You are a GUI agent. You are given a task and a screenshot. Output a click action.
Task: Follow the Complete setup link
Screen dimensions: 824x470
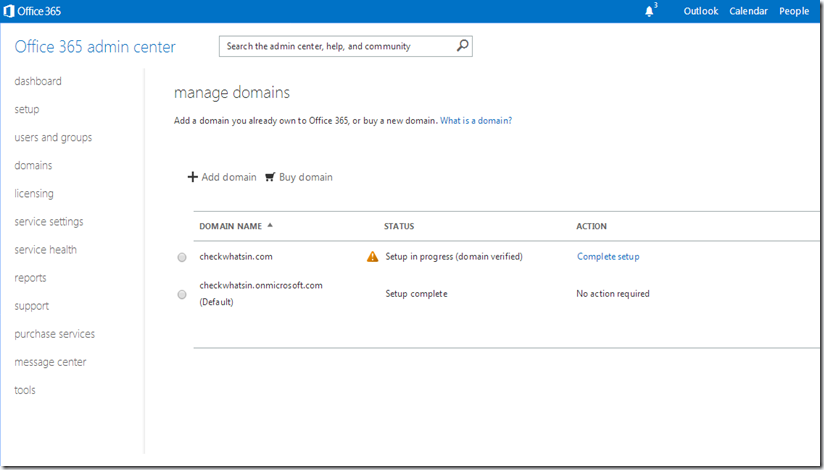click(608, 257)
